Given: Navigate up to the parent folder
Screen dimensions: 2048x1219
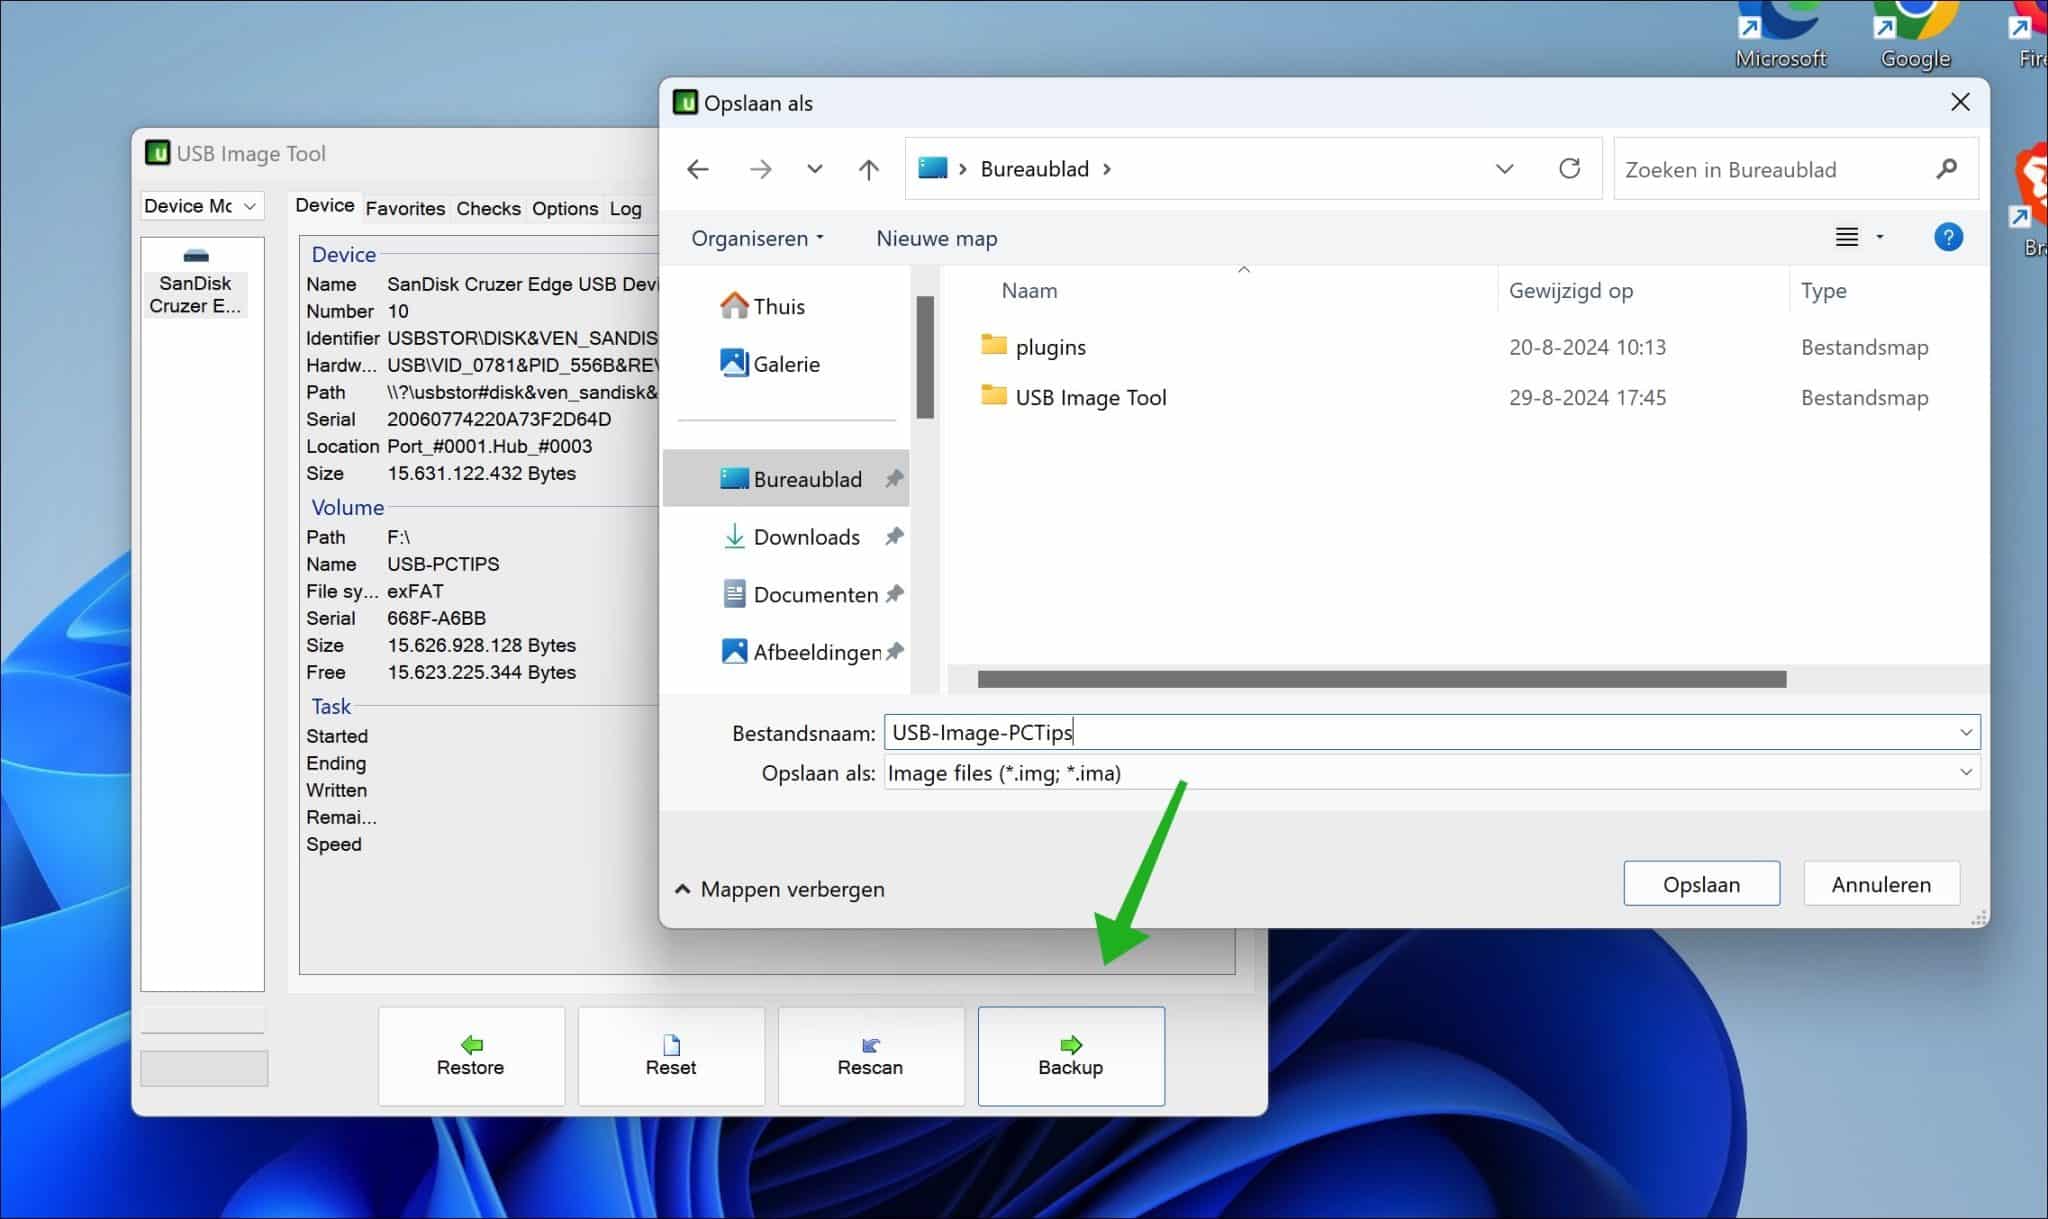Looking at the screenshot, I should tap(868, 168).
